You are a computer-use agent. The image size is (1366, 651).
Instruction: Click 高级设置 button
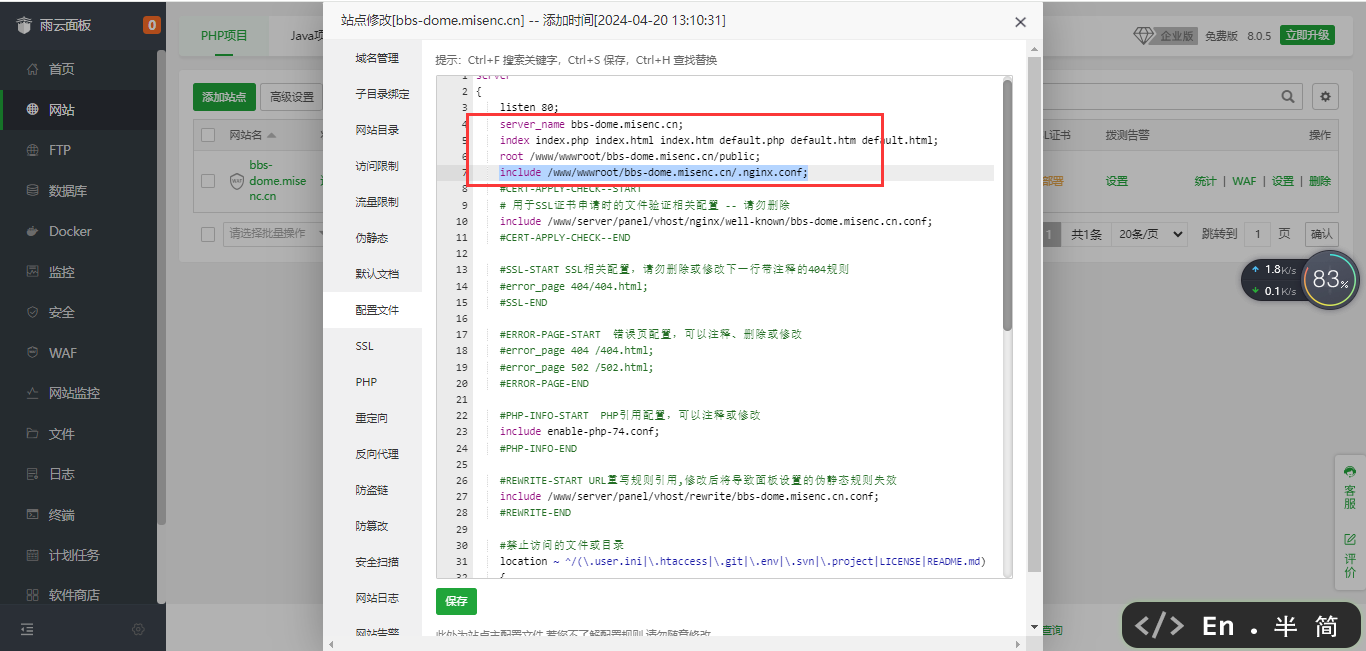tap(292, 97)
